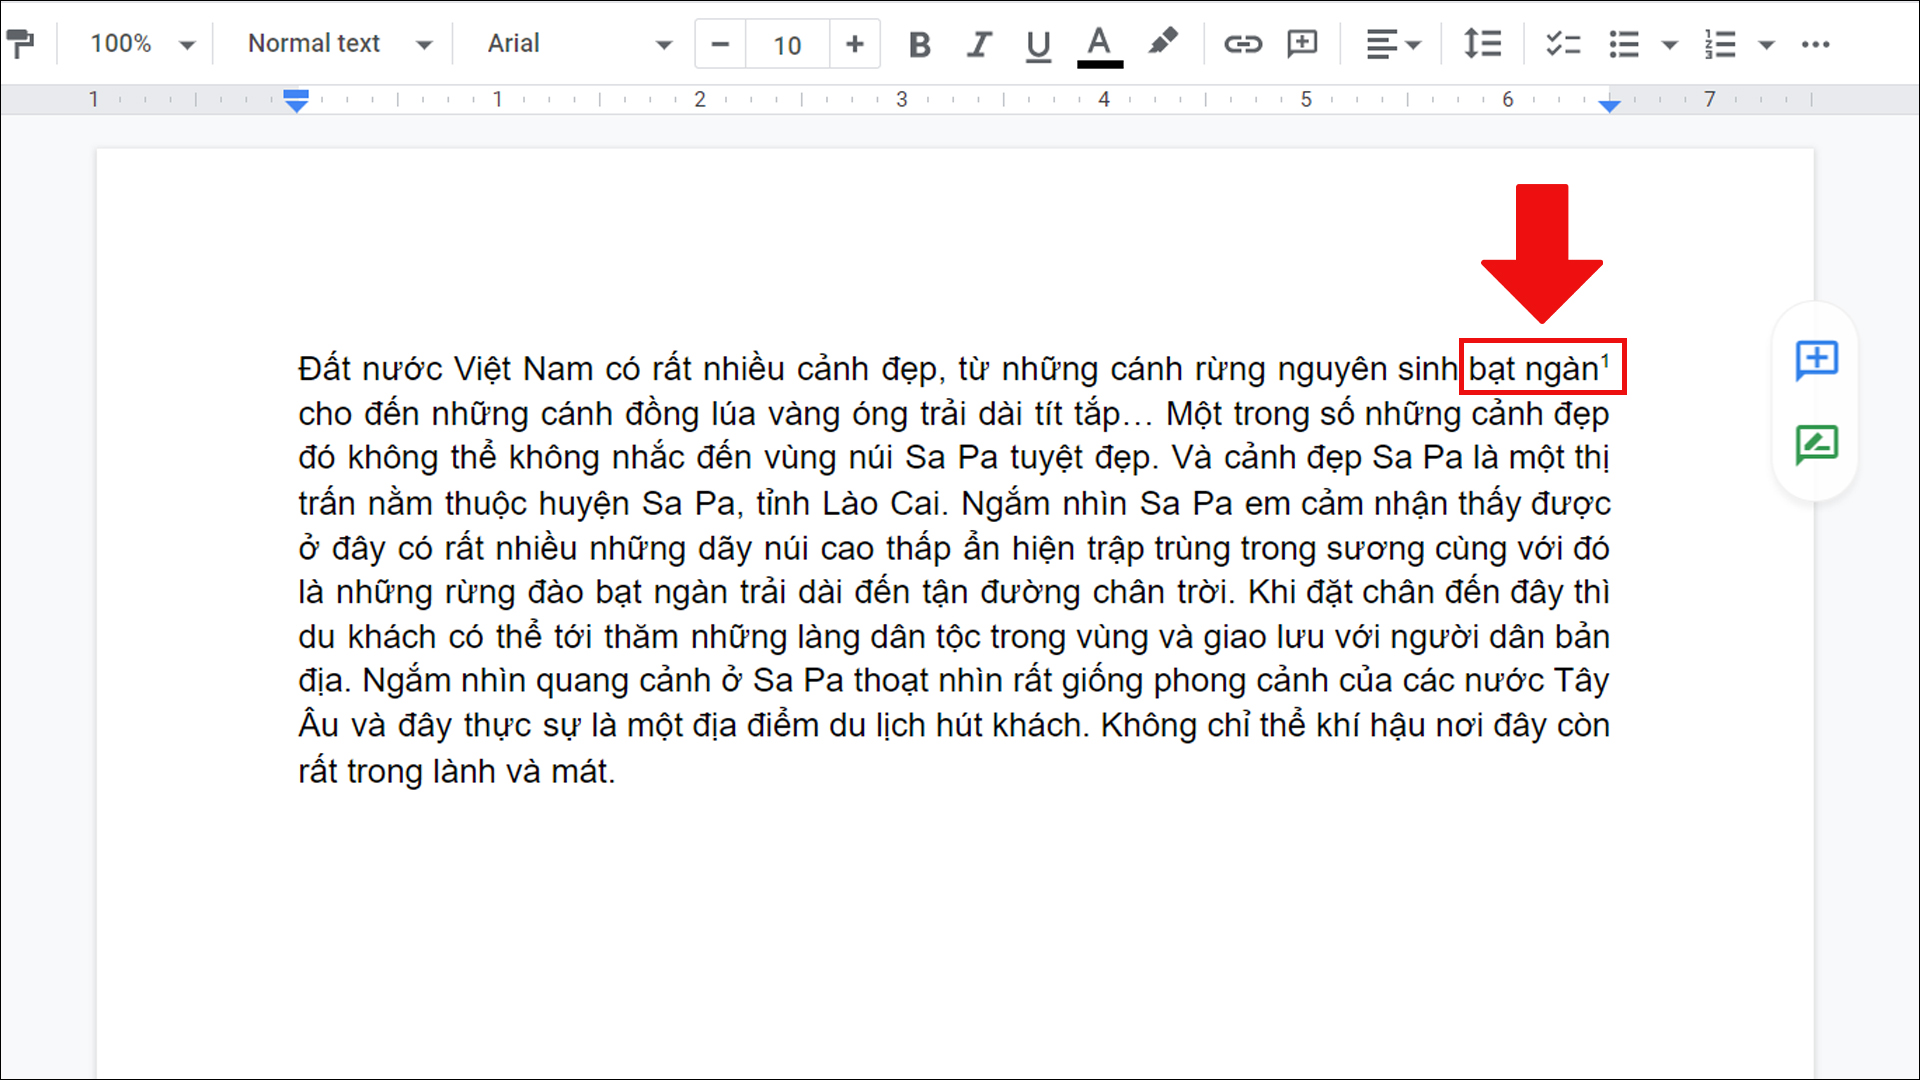Screen dimensions: 1920x1080
Task: Open line and paragraph spacing
Action: (1482, 44)
